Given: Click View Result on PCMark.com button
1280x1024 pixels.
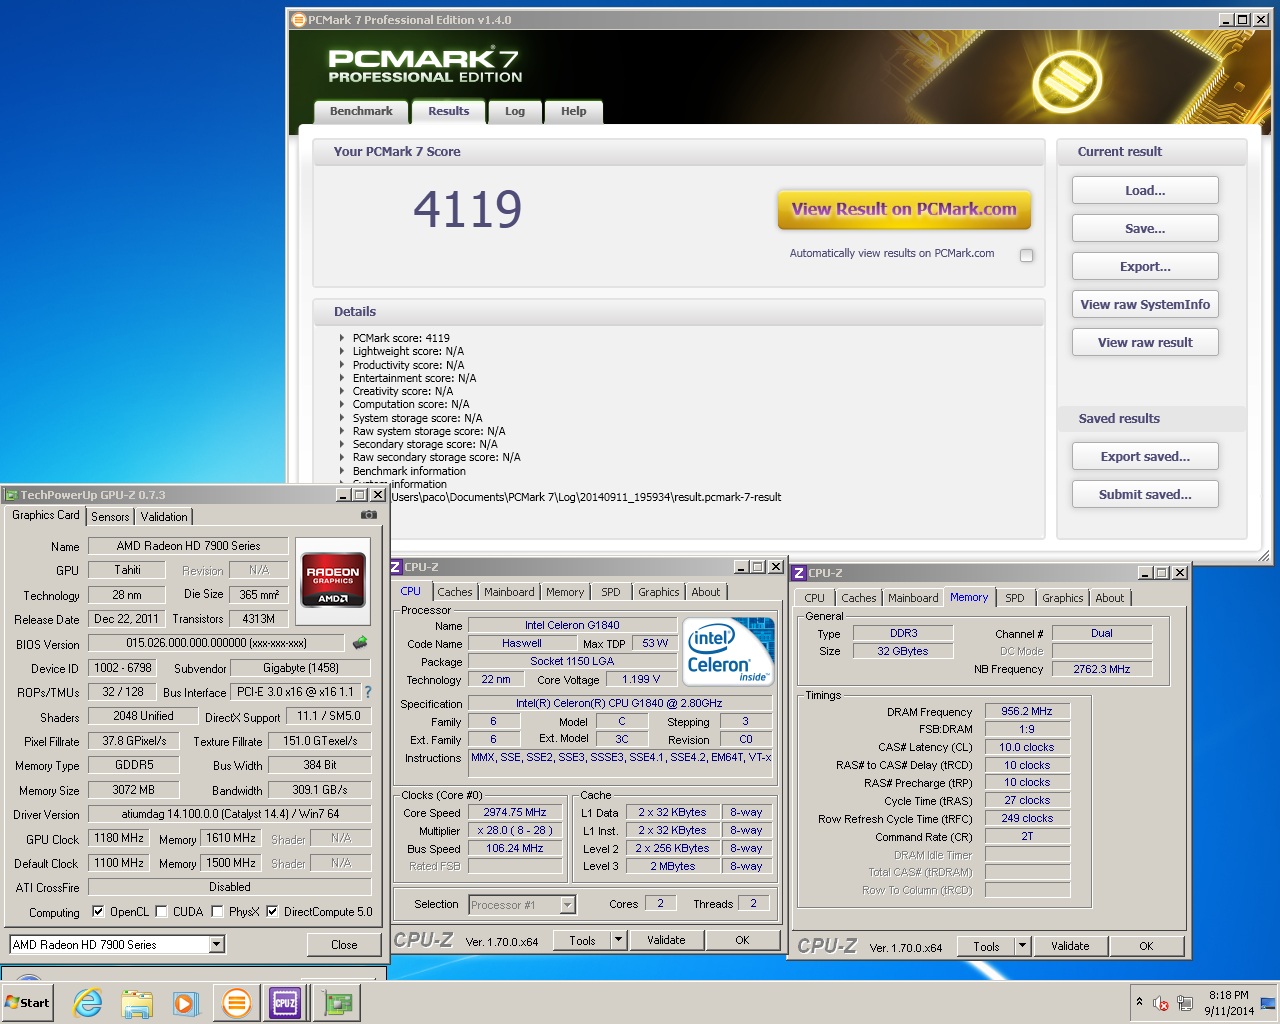Looking at the screenshot, I should [x=904, y=209].
